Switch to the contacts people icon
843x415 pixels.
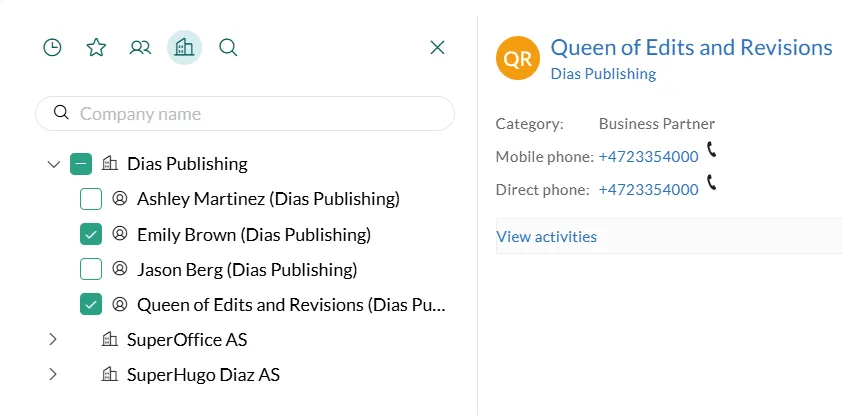coord(140,47)
